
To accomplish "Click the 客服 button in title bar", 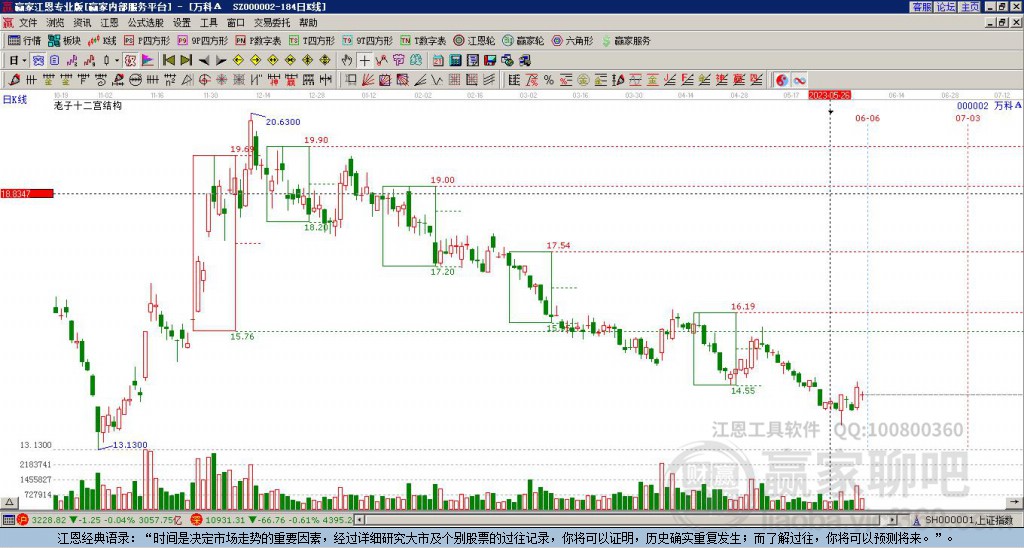I will 921,7.
